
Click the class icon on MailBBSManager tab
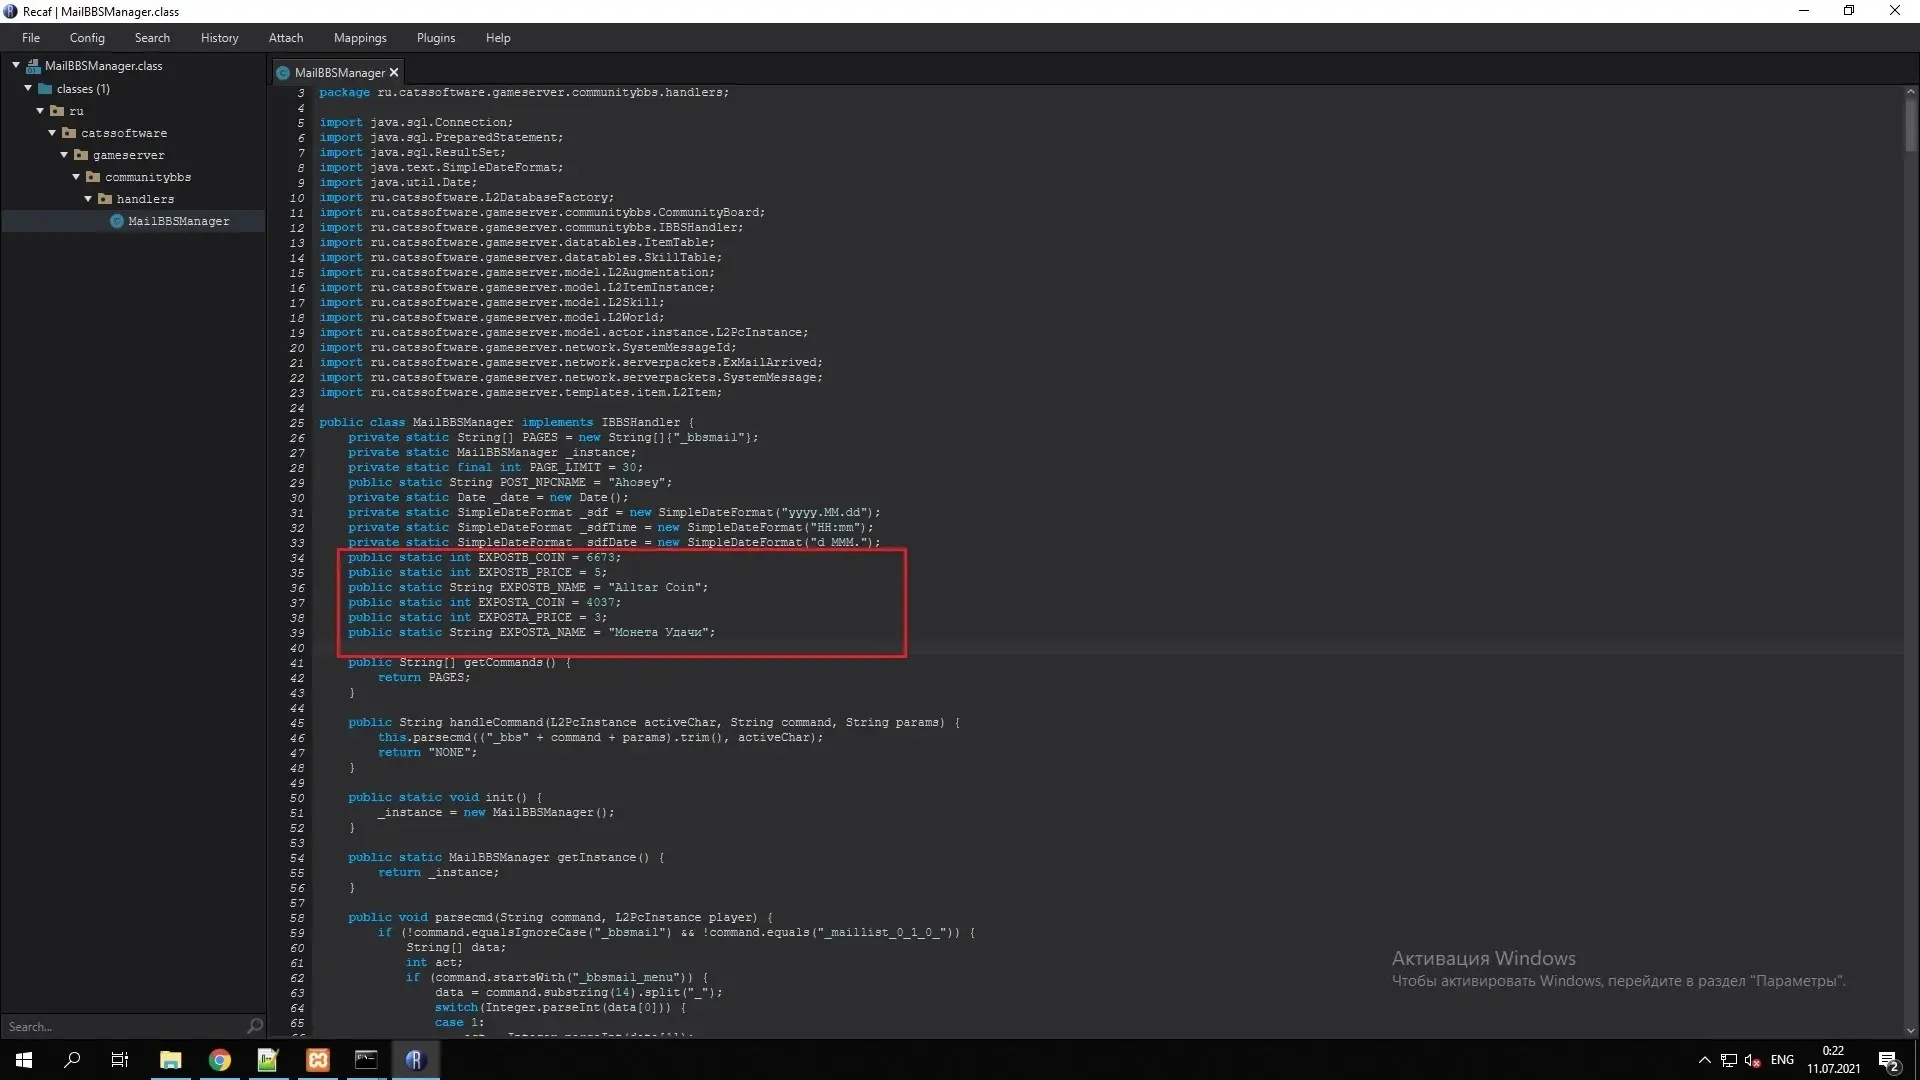tap(283, 73)
